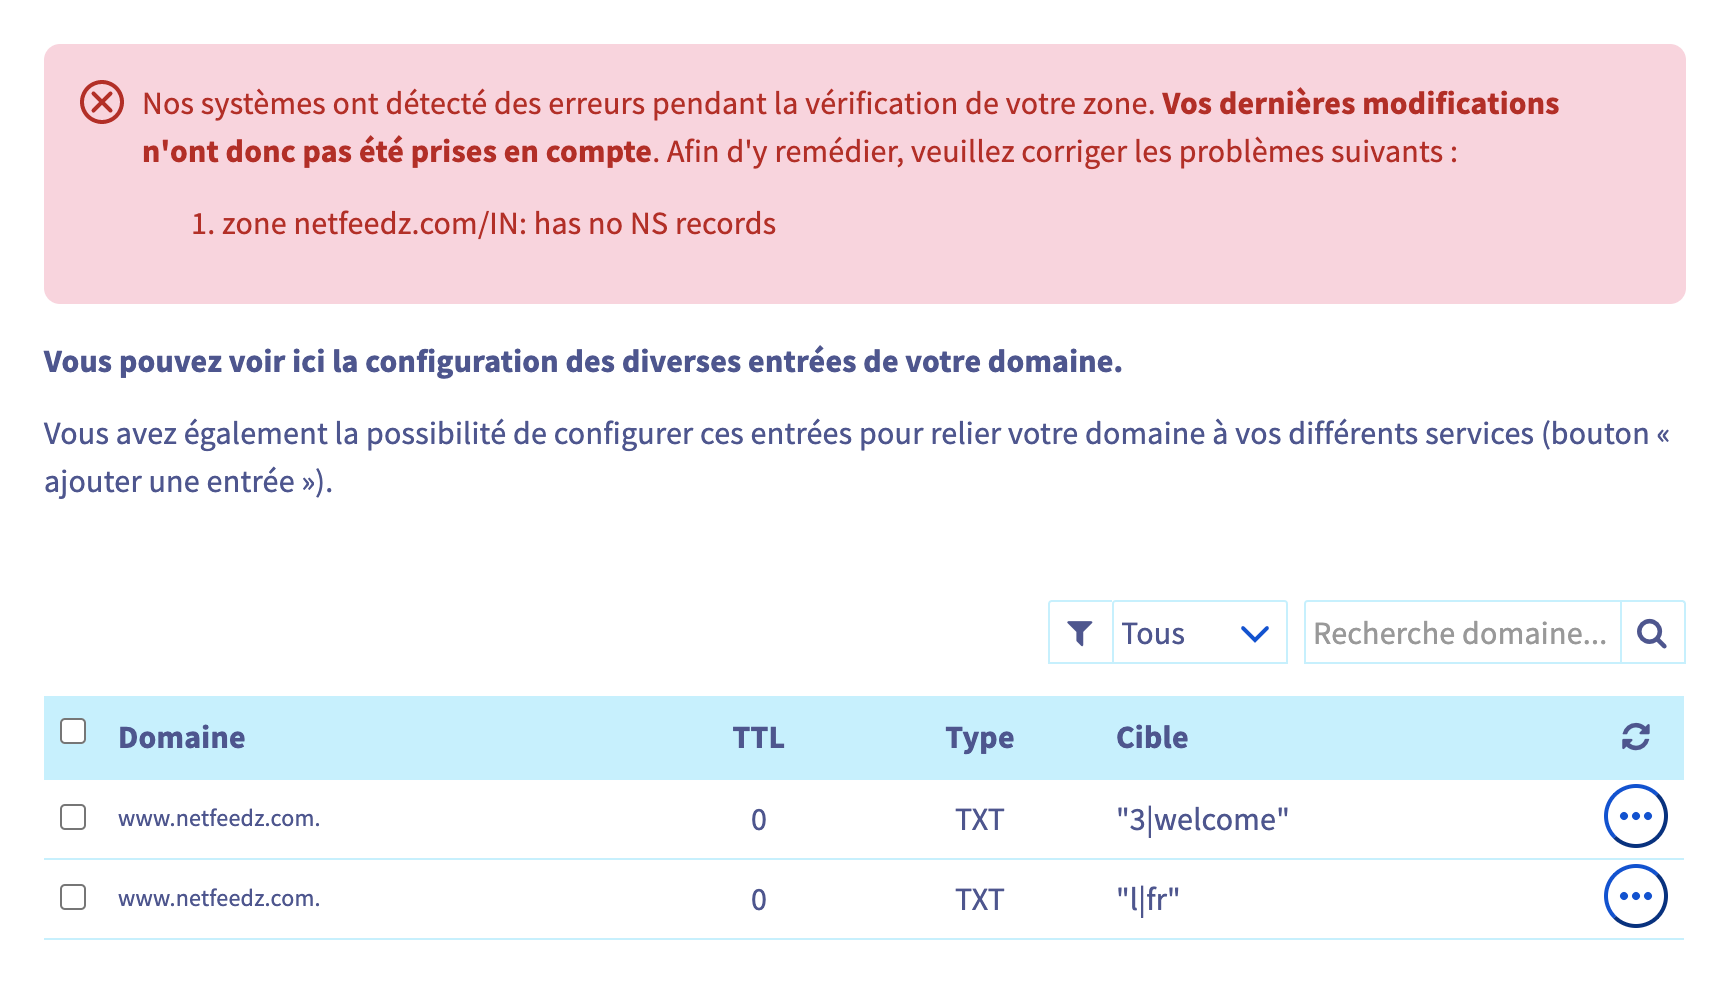The width and height of the screenshot is (1724, 982).
Task: Open the "Tous" record type dropdown
Action: pyautogui.click(x=1198, y=633)
